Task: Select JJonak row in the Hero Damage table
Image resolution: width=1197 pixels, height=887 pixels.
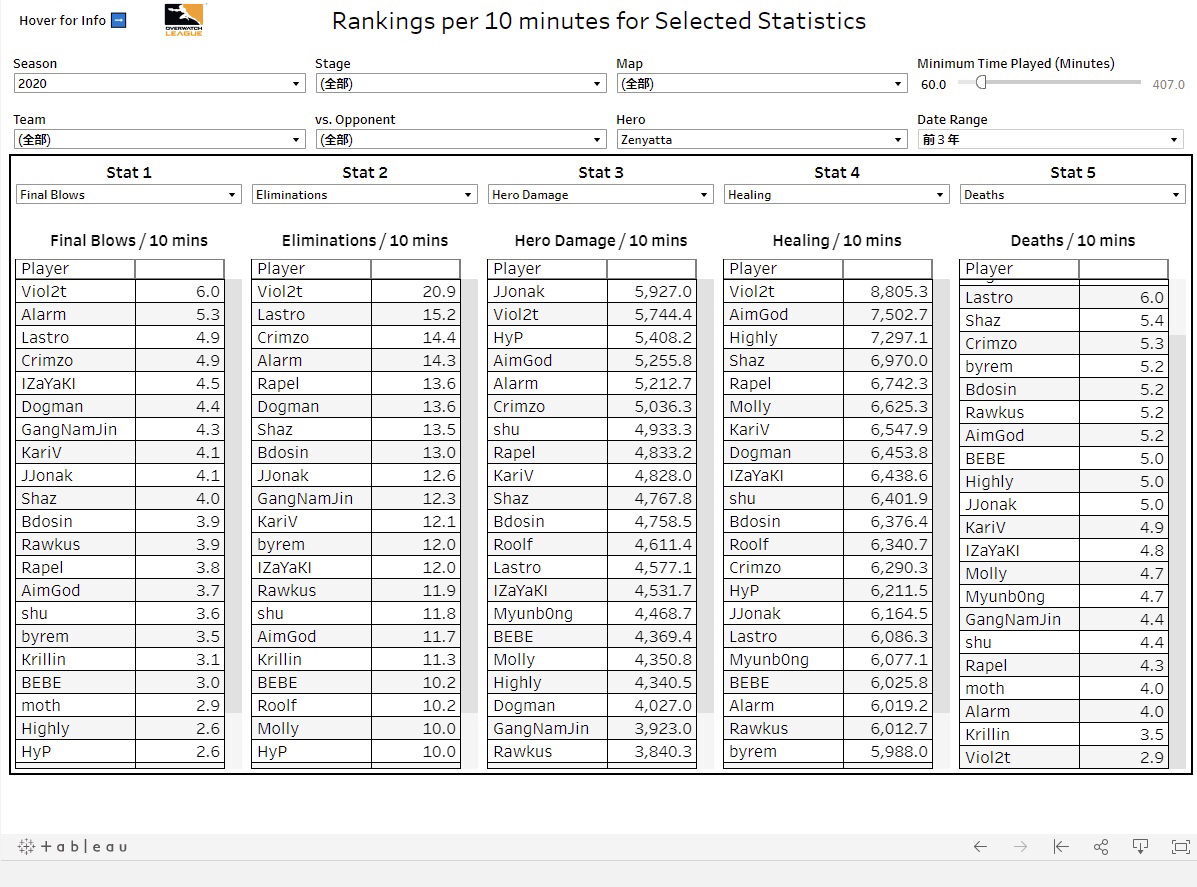Action: (520, 292)
